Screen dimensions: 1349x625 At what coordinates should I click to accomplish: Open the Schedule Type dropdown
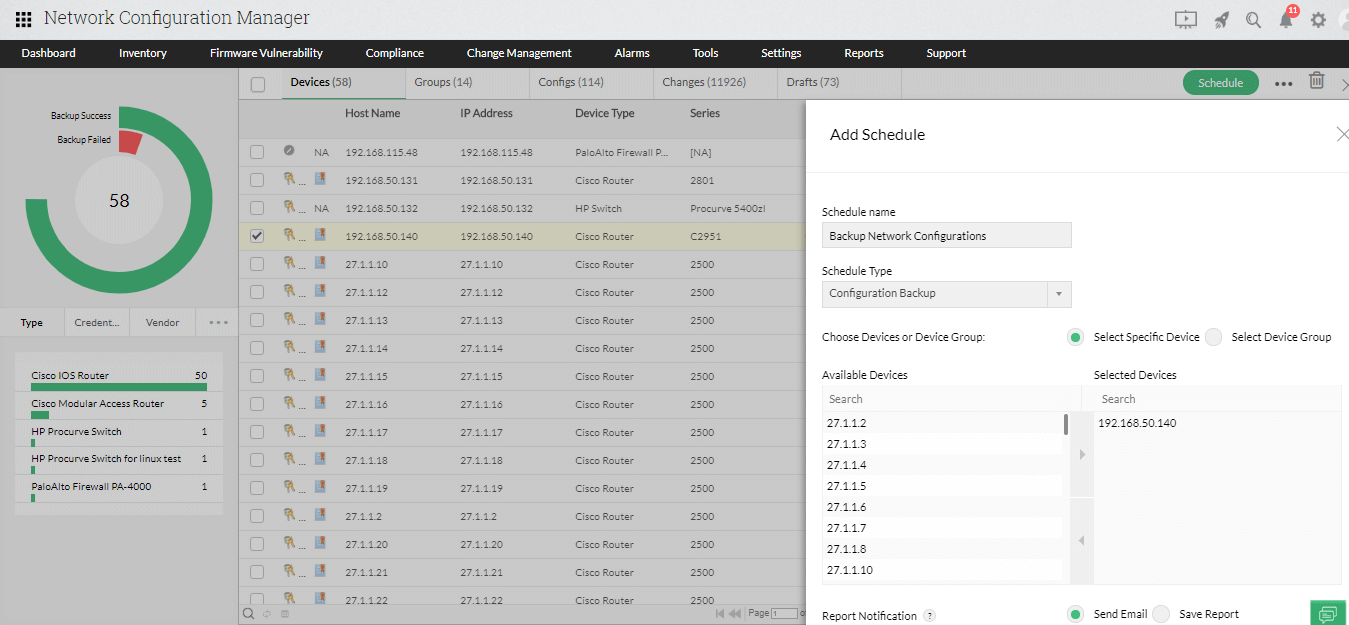pos(1058,295)
